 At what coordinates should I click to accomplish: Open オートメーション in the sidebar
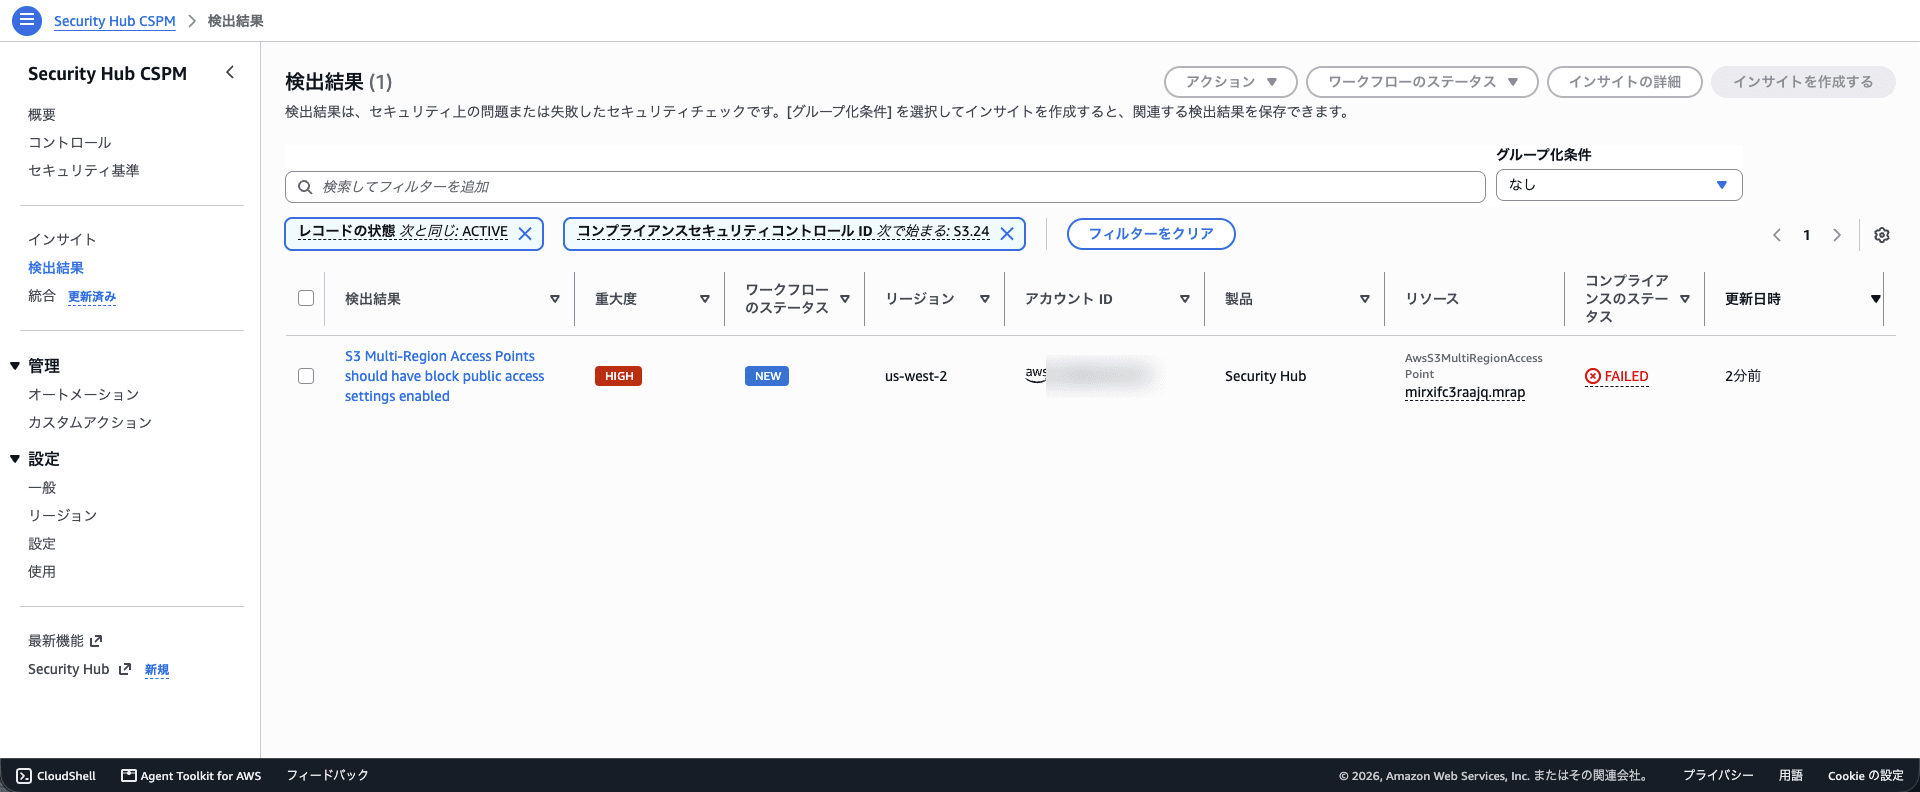84,395
